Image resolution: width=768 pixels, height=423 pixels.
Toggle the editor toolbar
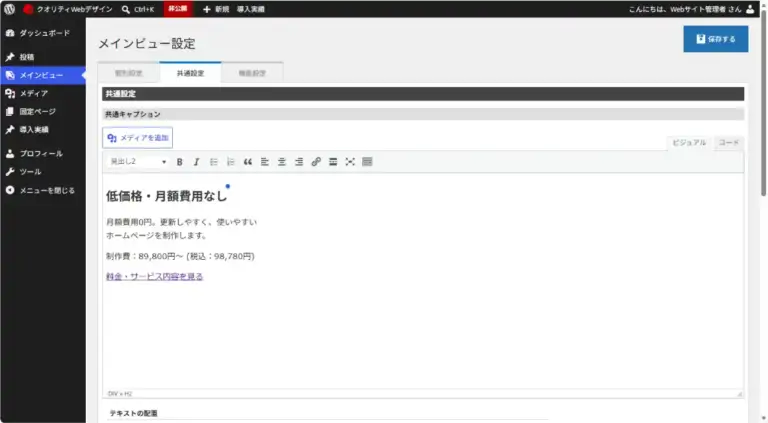tap(367, 162)
